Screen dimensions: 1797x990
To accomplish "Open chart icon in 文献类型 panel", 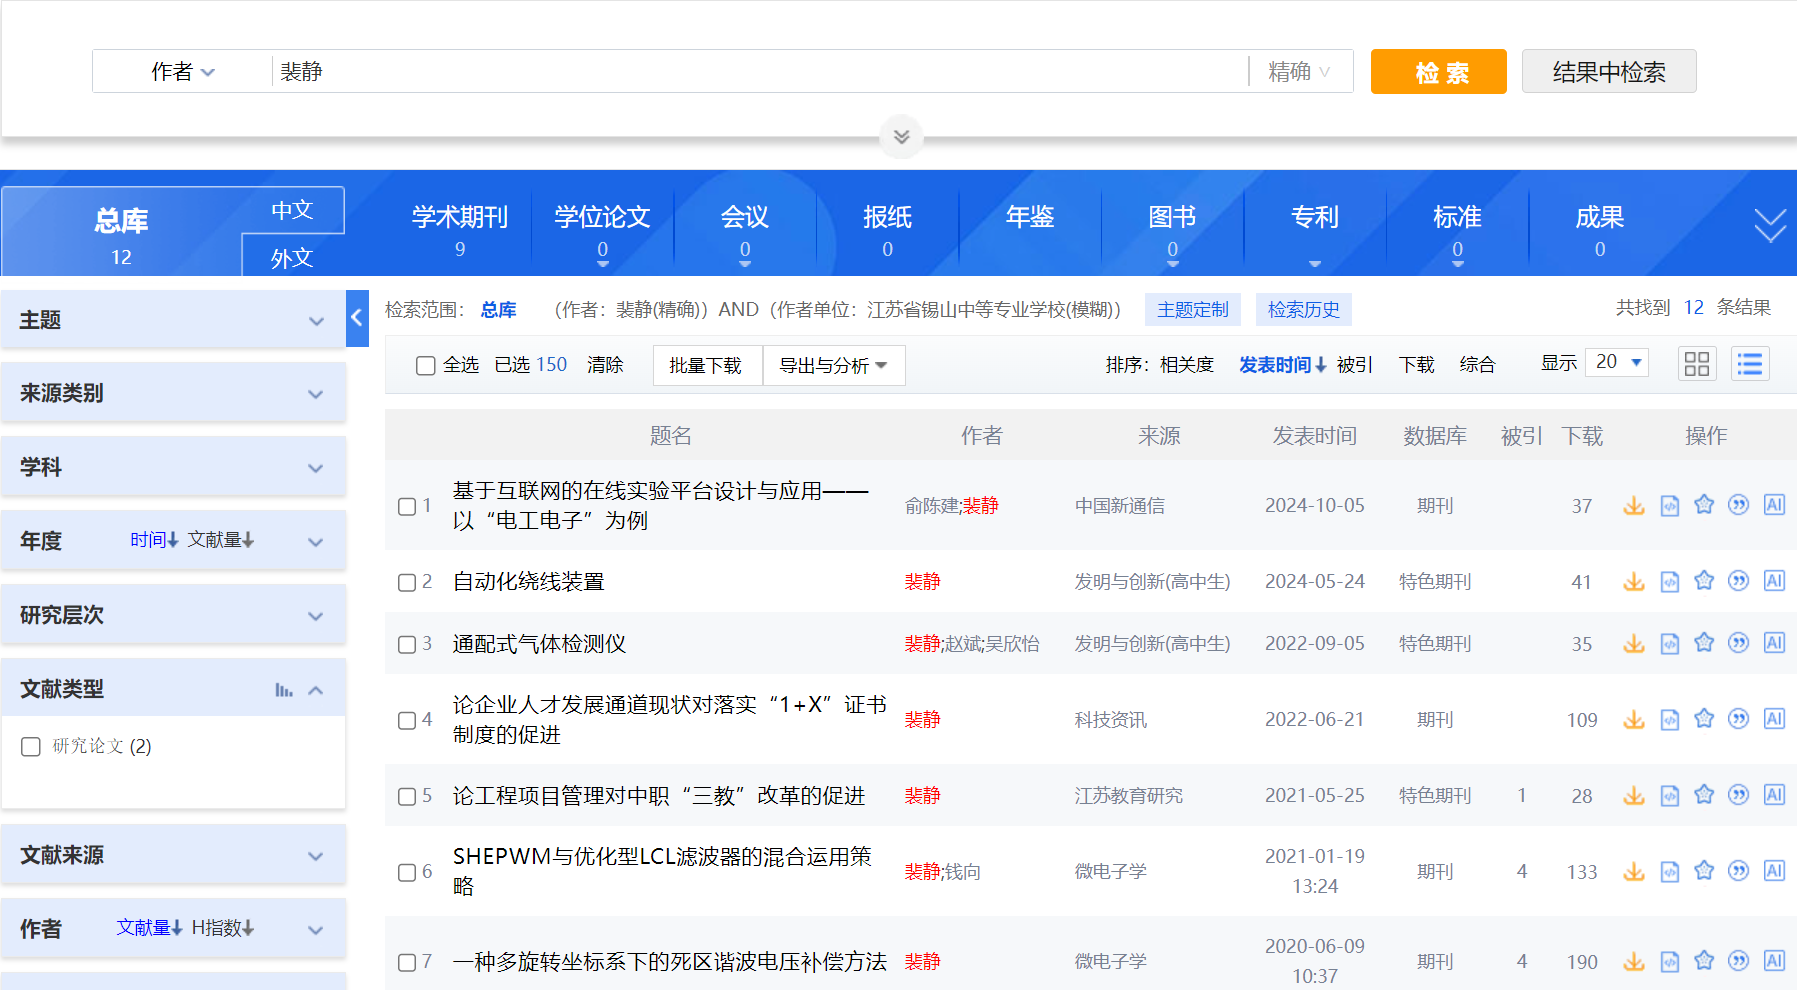I will [x=284, y=690].
